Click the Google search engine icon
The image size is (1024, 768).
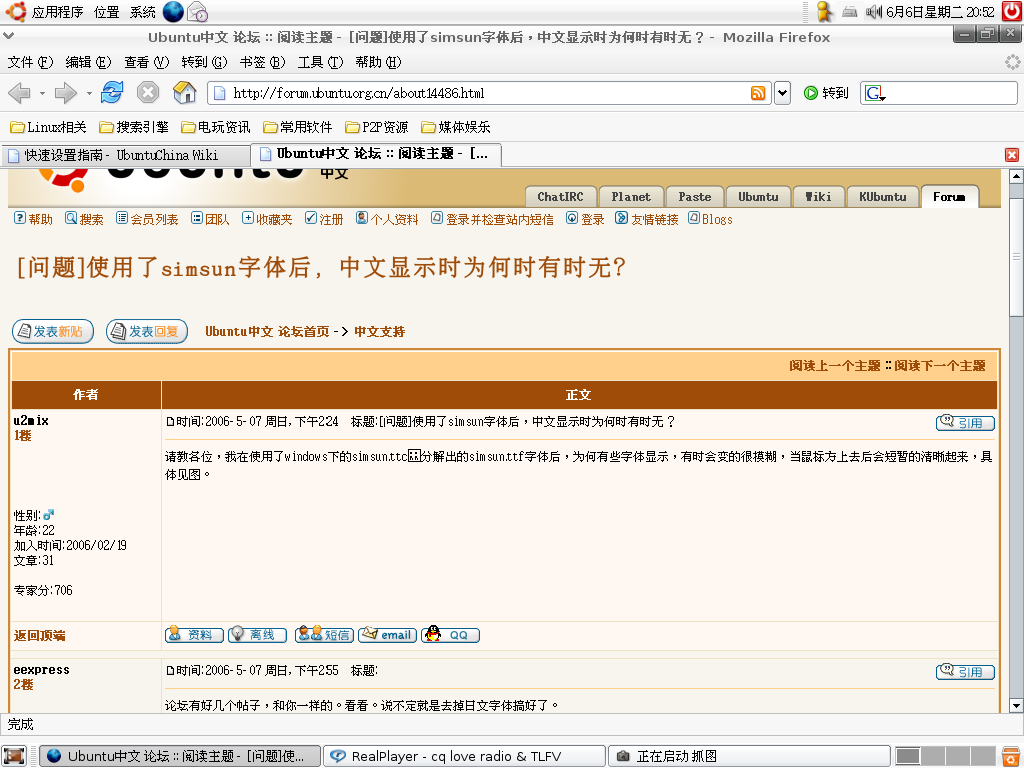[x=874, y=93]
